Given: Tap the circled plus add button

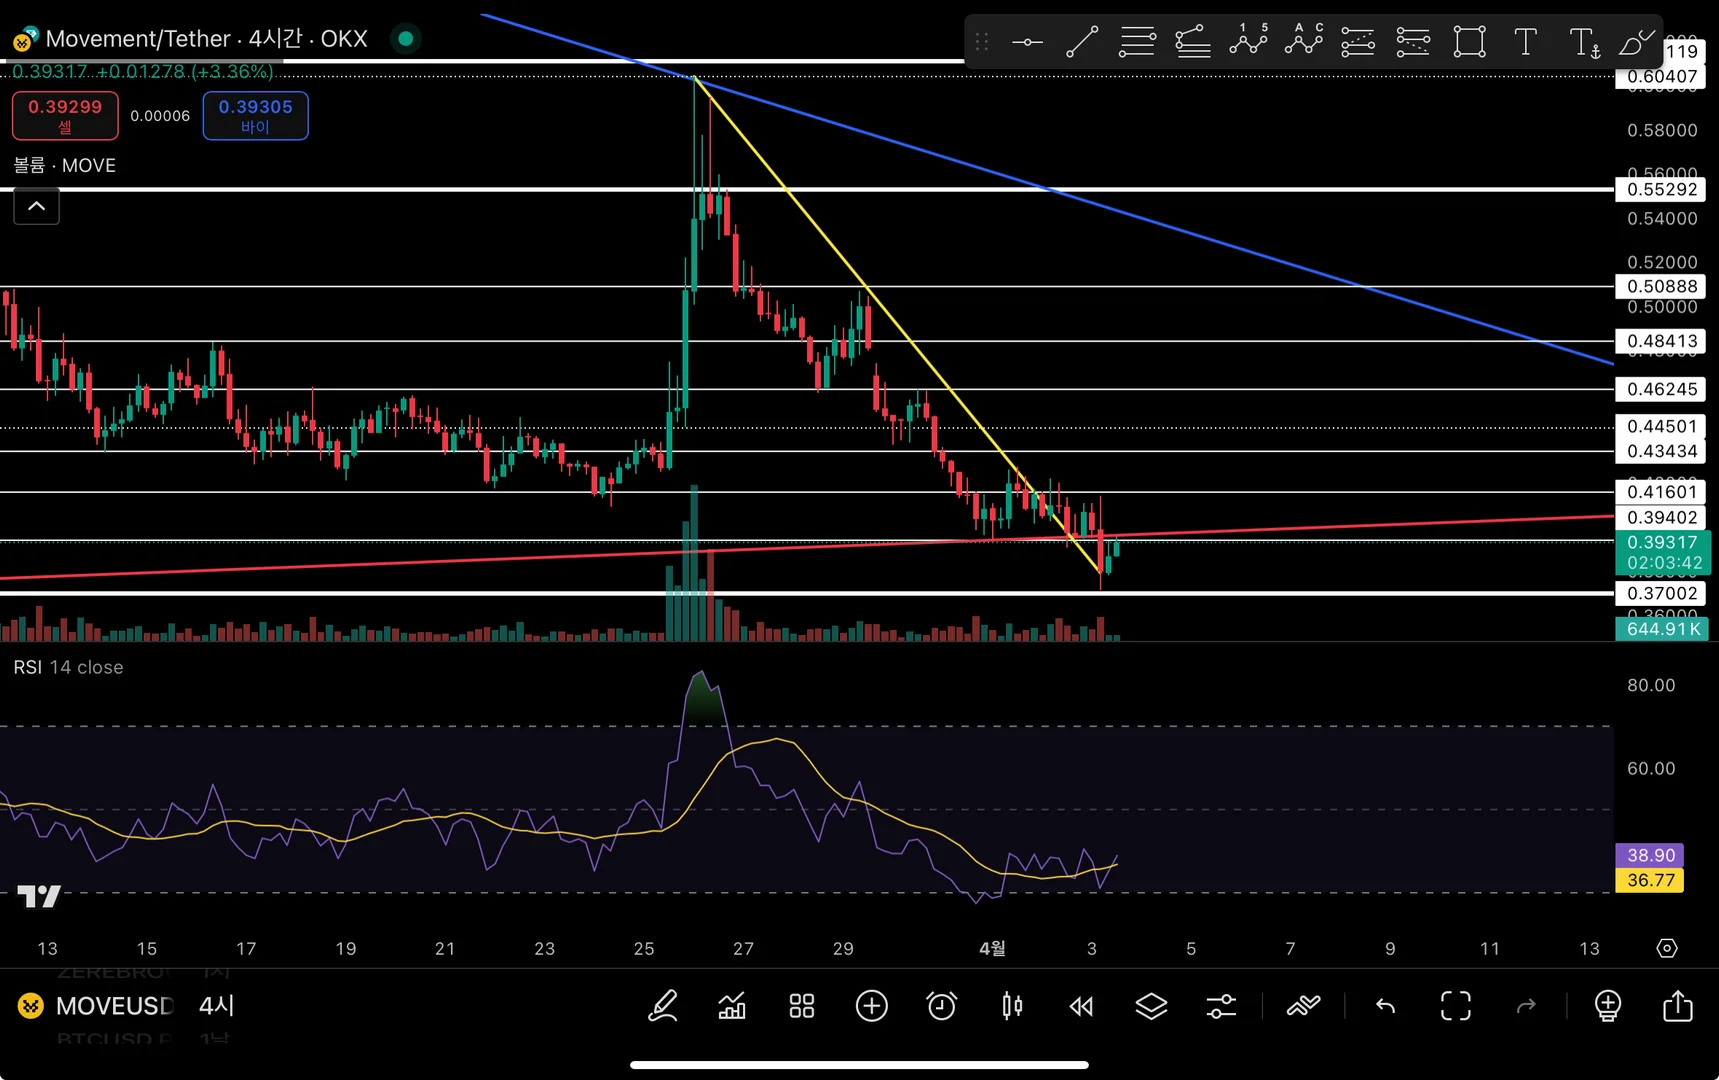Looking at the screenshot, I should click(872, 1006).
